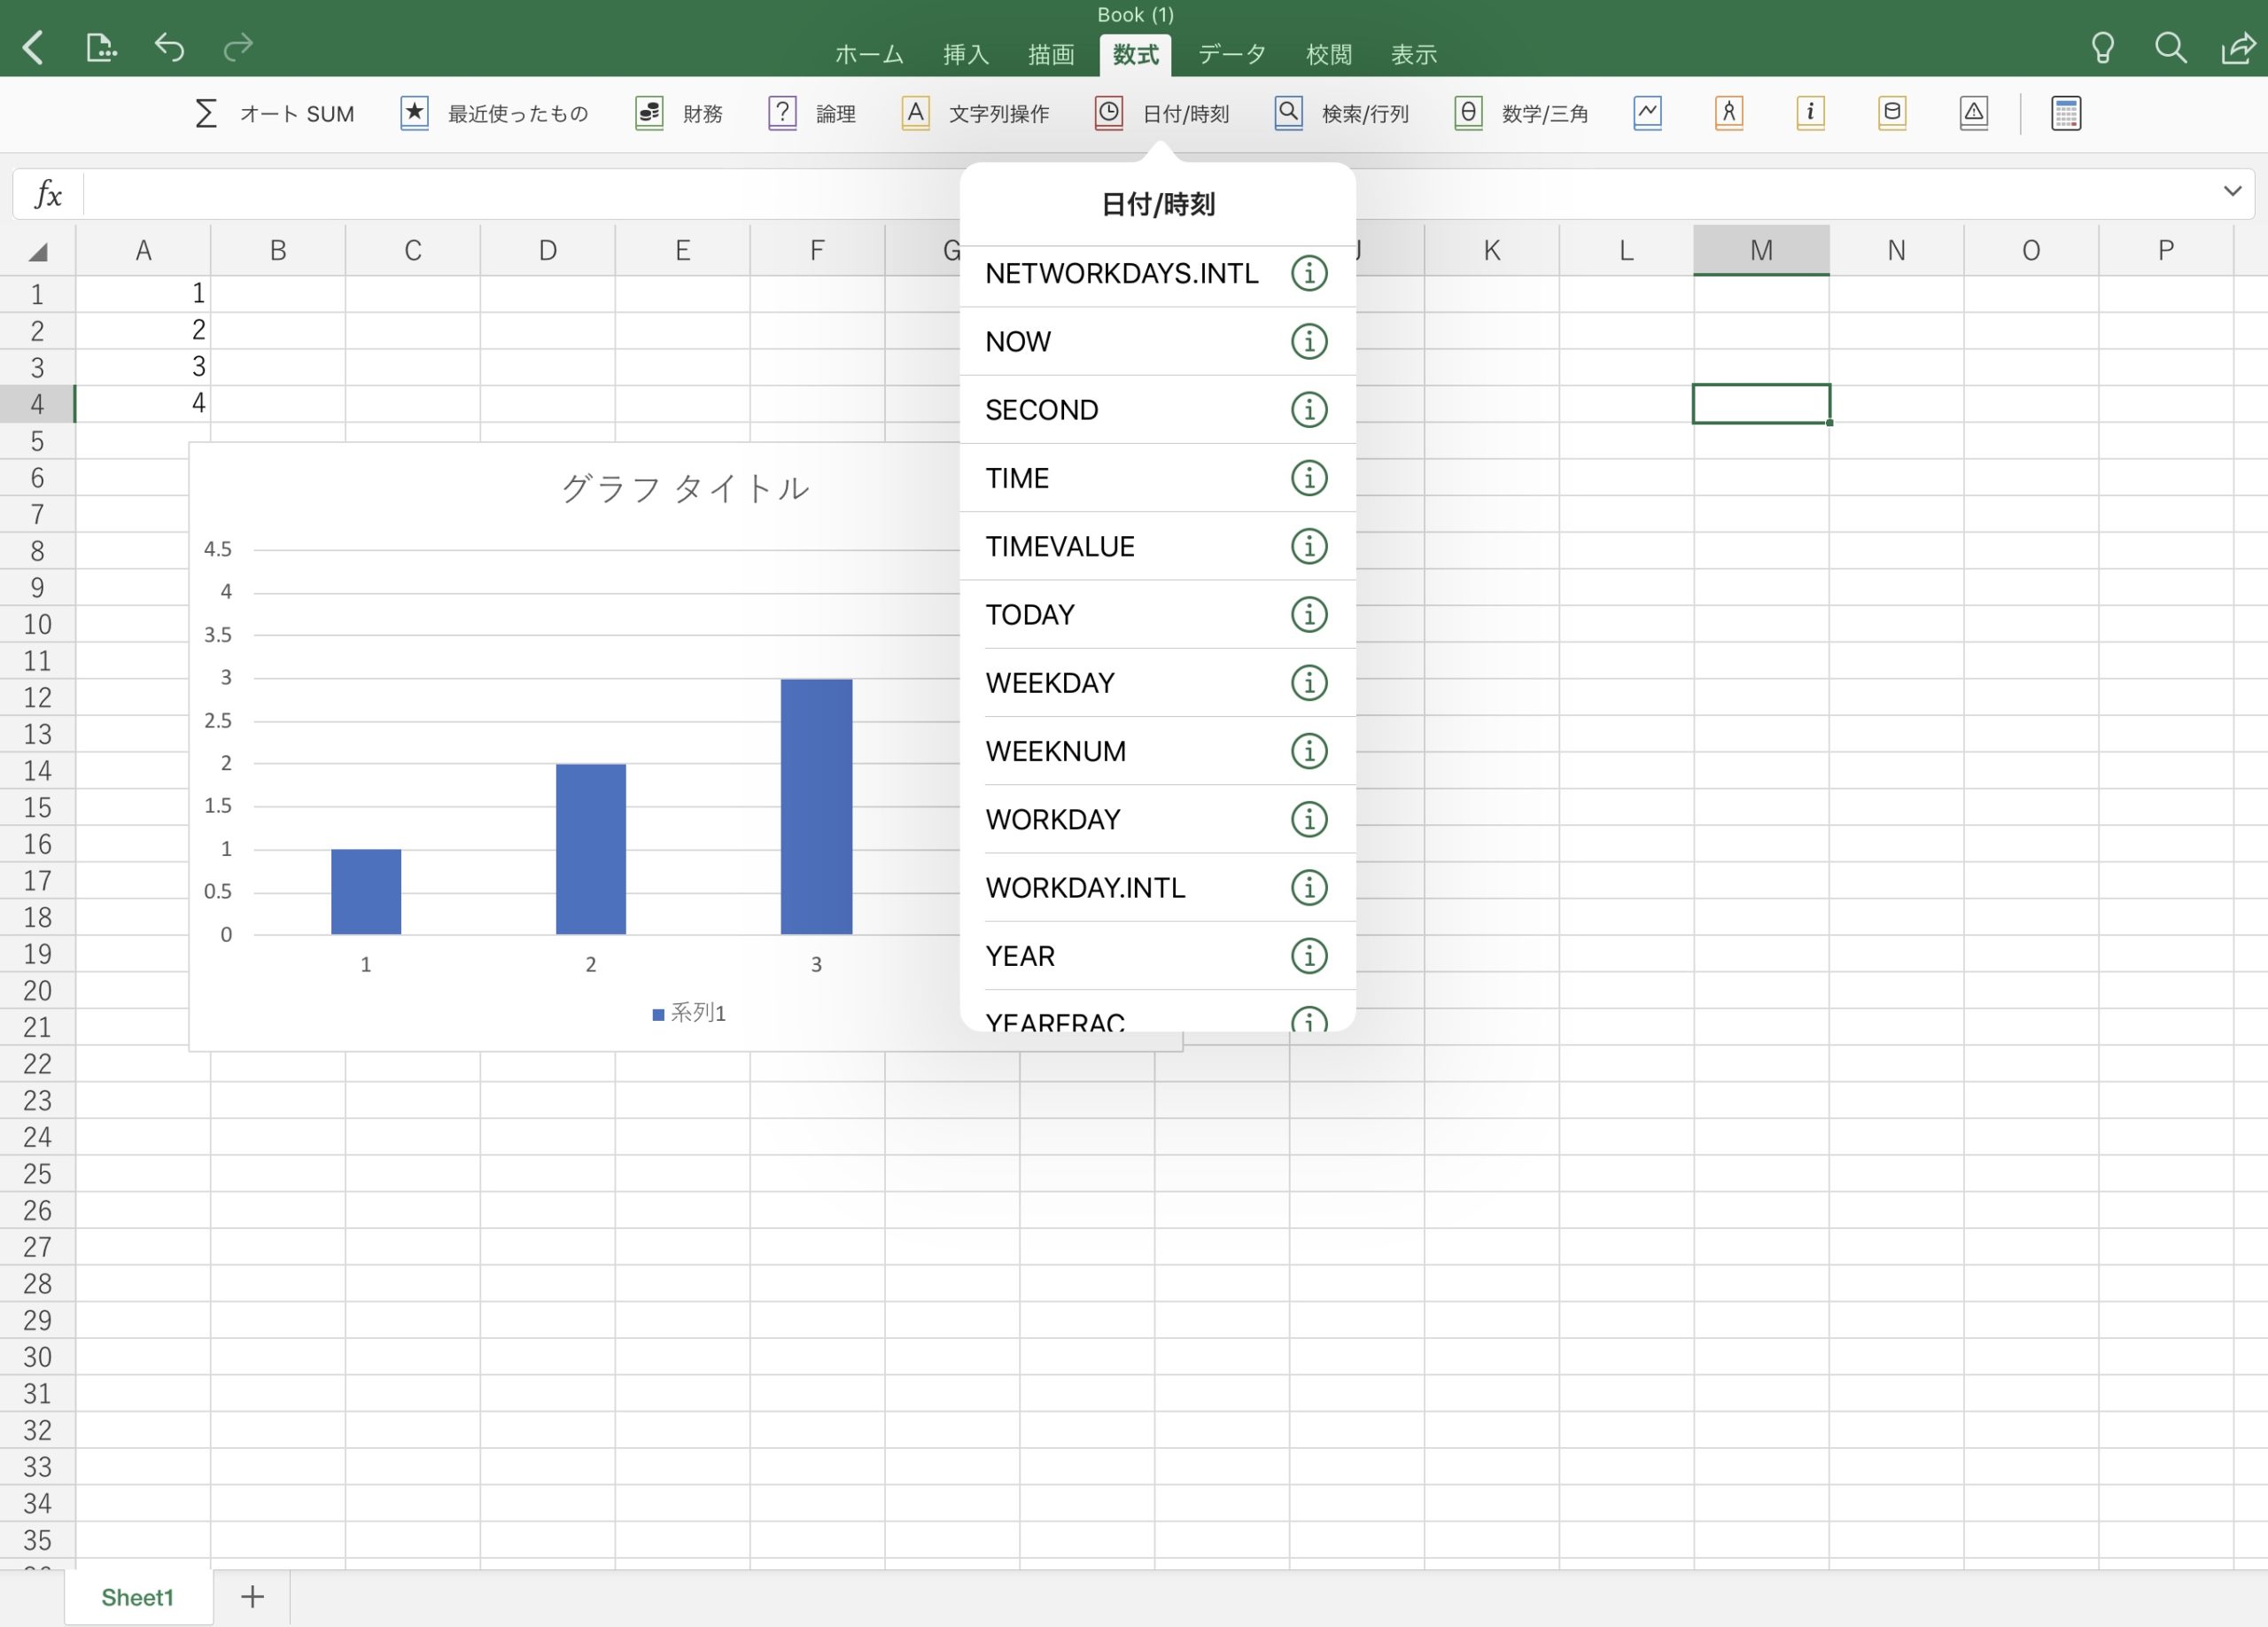Image resolution: width=2268 pixels, height=1627 pixels.
Task: Select the 数式 (Formulas) tab
Action: [1136, 54]
